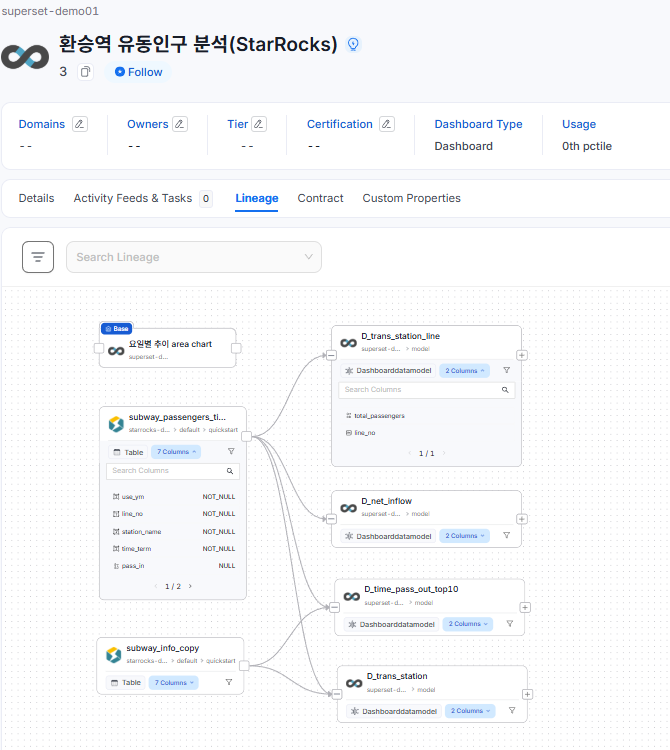Click Superset icon of D_trans_station_line
This screenshot has height=750, width=670.
click(348, 343)
